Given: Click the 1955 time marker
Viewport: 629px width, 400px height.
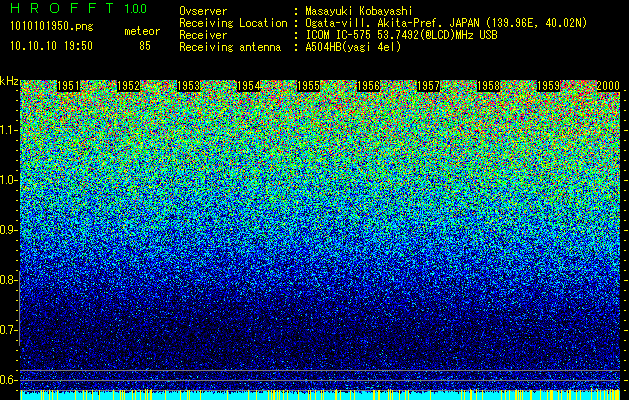Looking at the screenshot, I should 308,86.
